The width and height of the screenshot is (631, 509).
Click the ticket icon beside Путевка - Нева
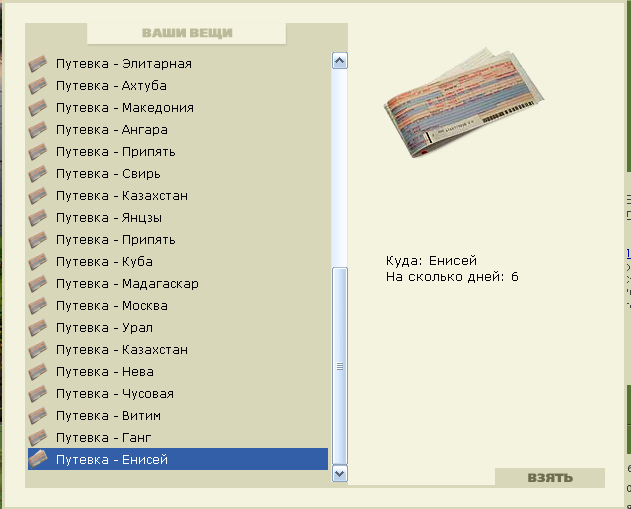click(38, 372)
